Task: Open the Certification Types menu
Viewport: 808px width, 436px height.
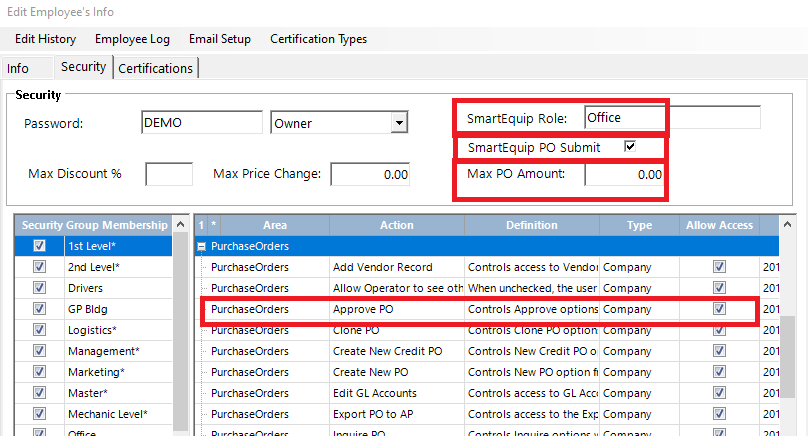Action: click(x=318, y=39)
